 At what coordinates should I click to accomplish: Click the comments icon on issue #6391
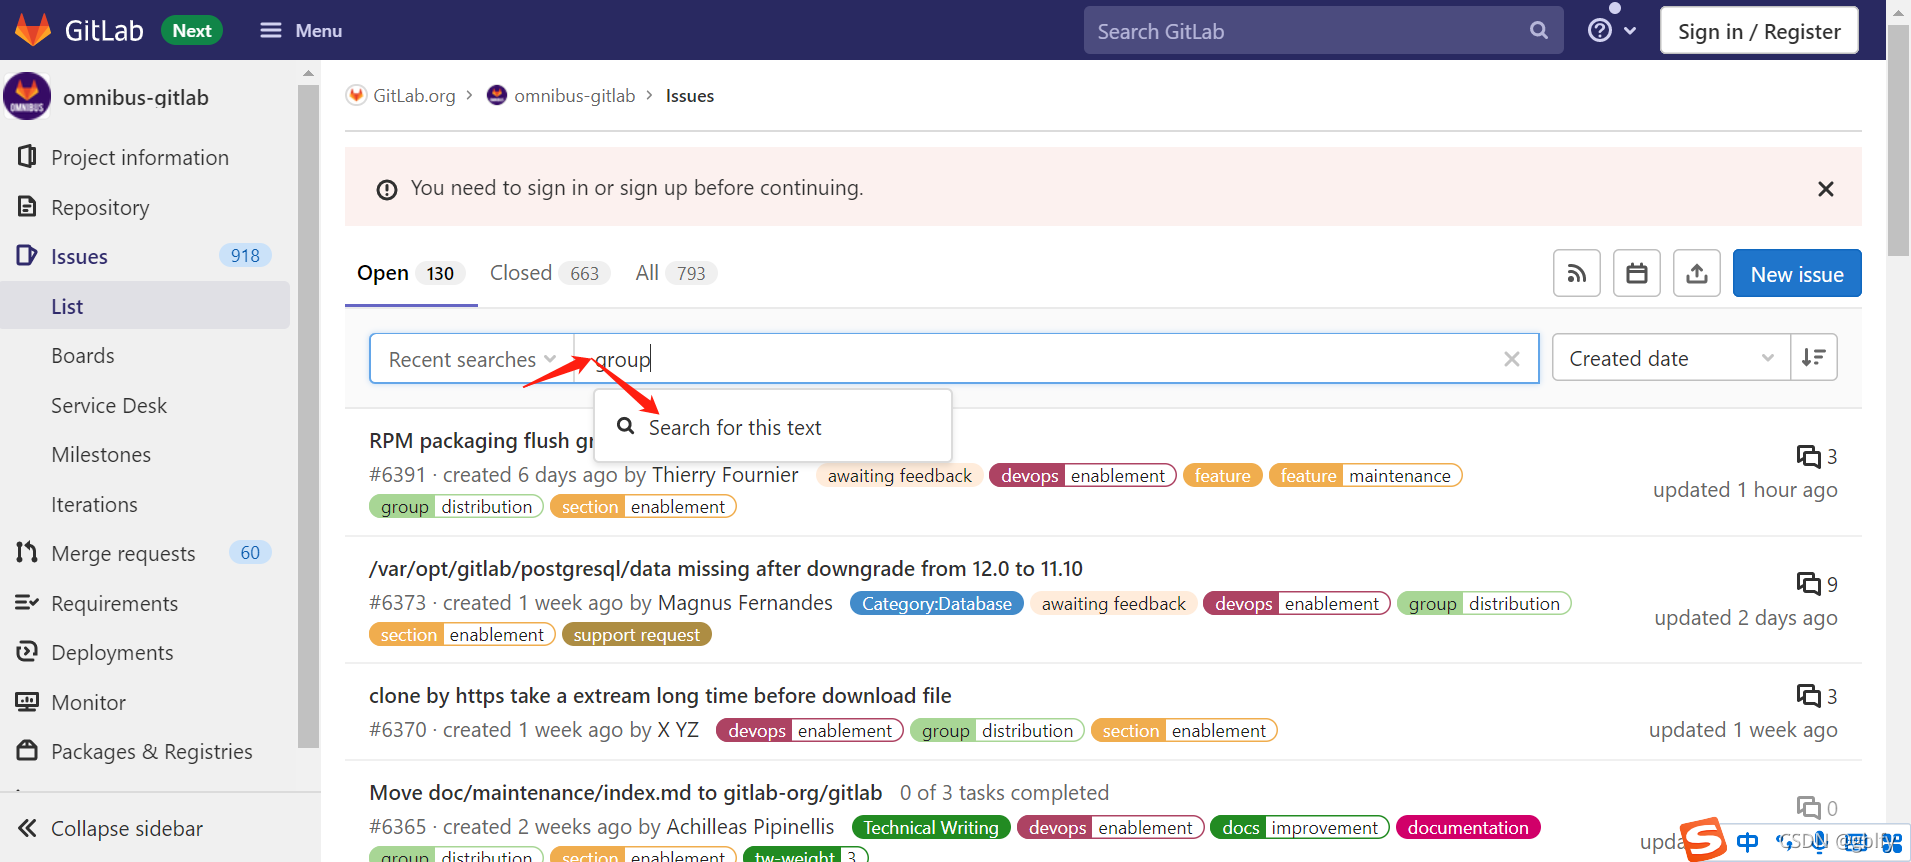pos(1808,456)
